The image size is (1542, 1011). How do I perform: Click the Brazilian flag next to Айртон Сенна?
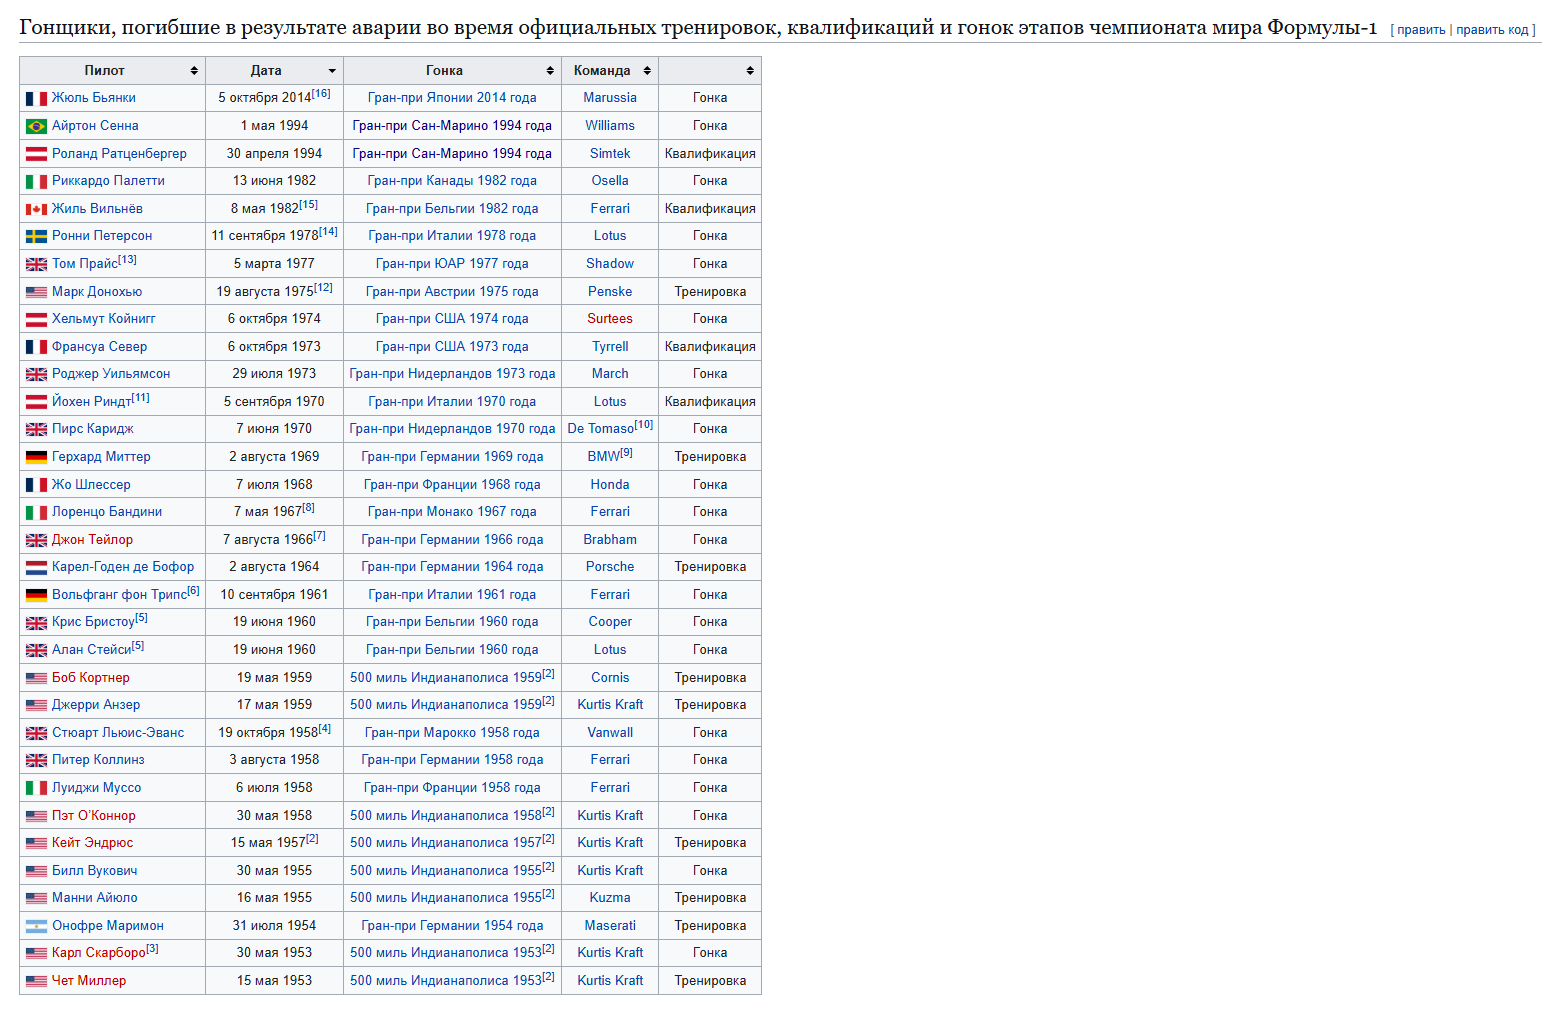[36, 126]
